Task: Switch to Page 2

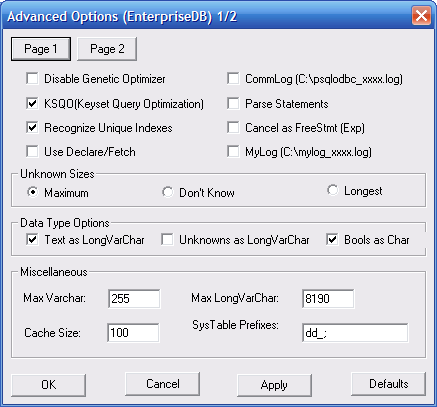Action: [107, 49]
